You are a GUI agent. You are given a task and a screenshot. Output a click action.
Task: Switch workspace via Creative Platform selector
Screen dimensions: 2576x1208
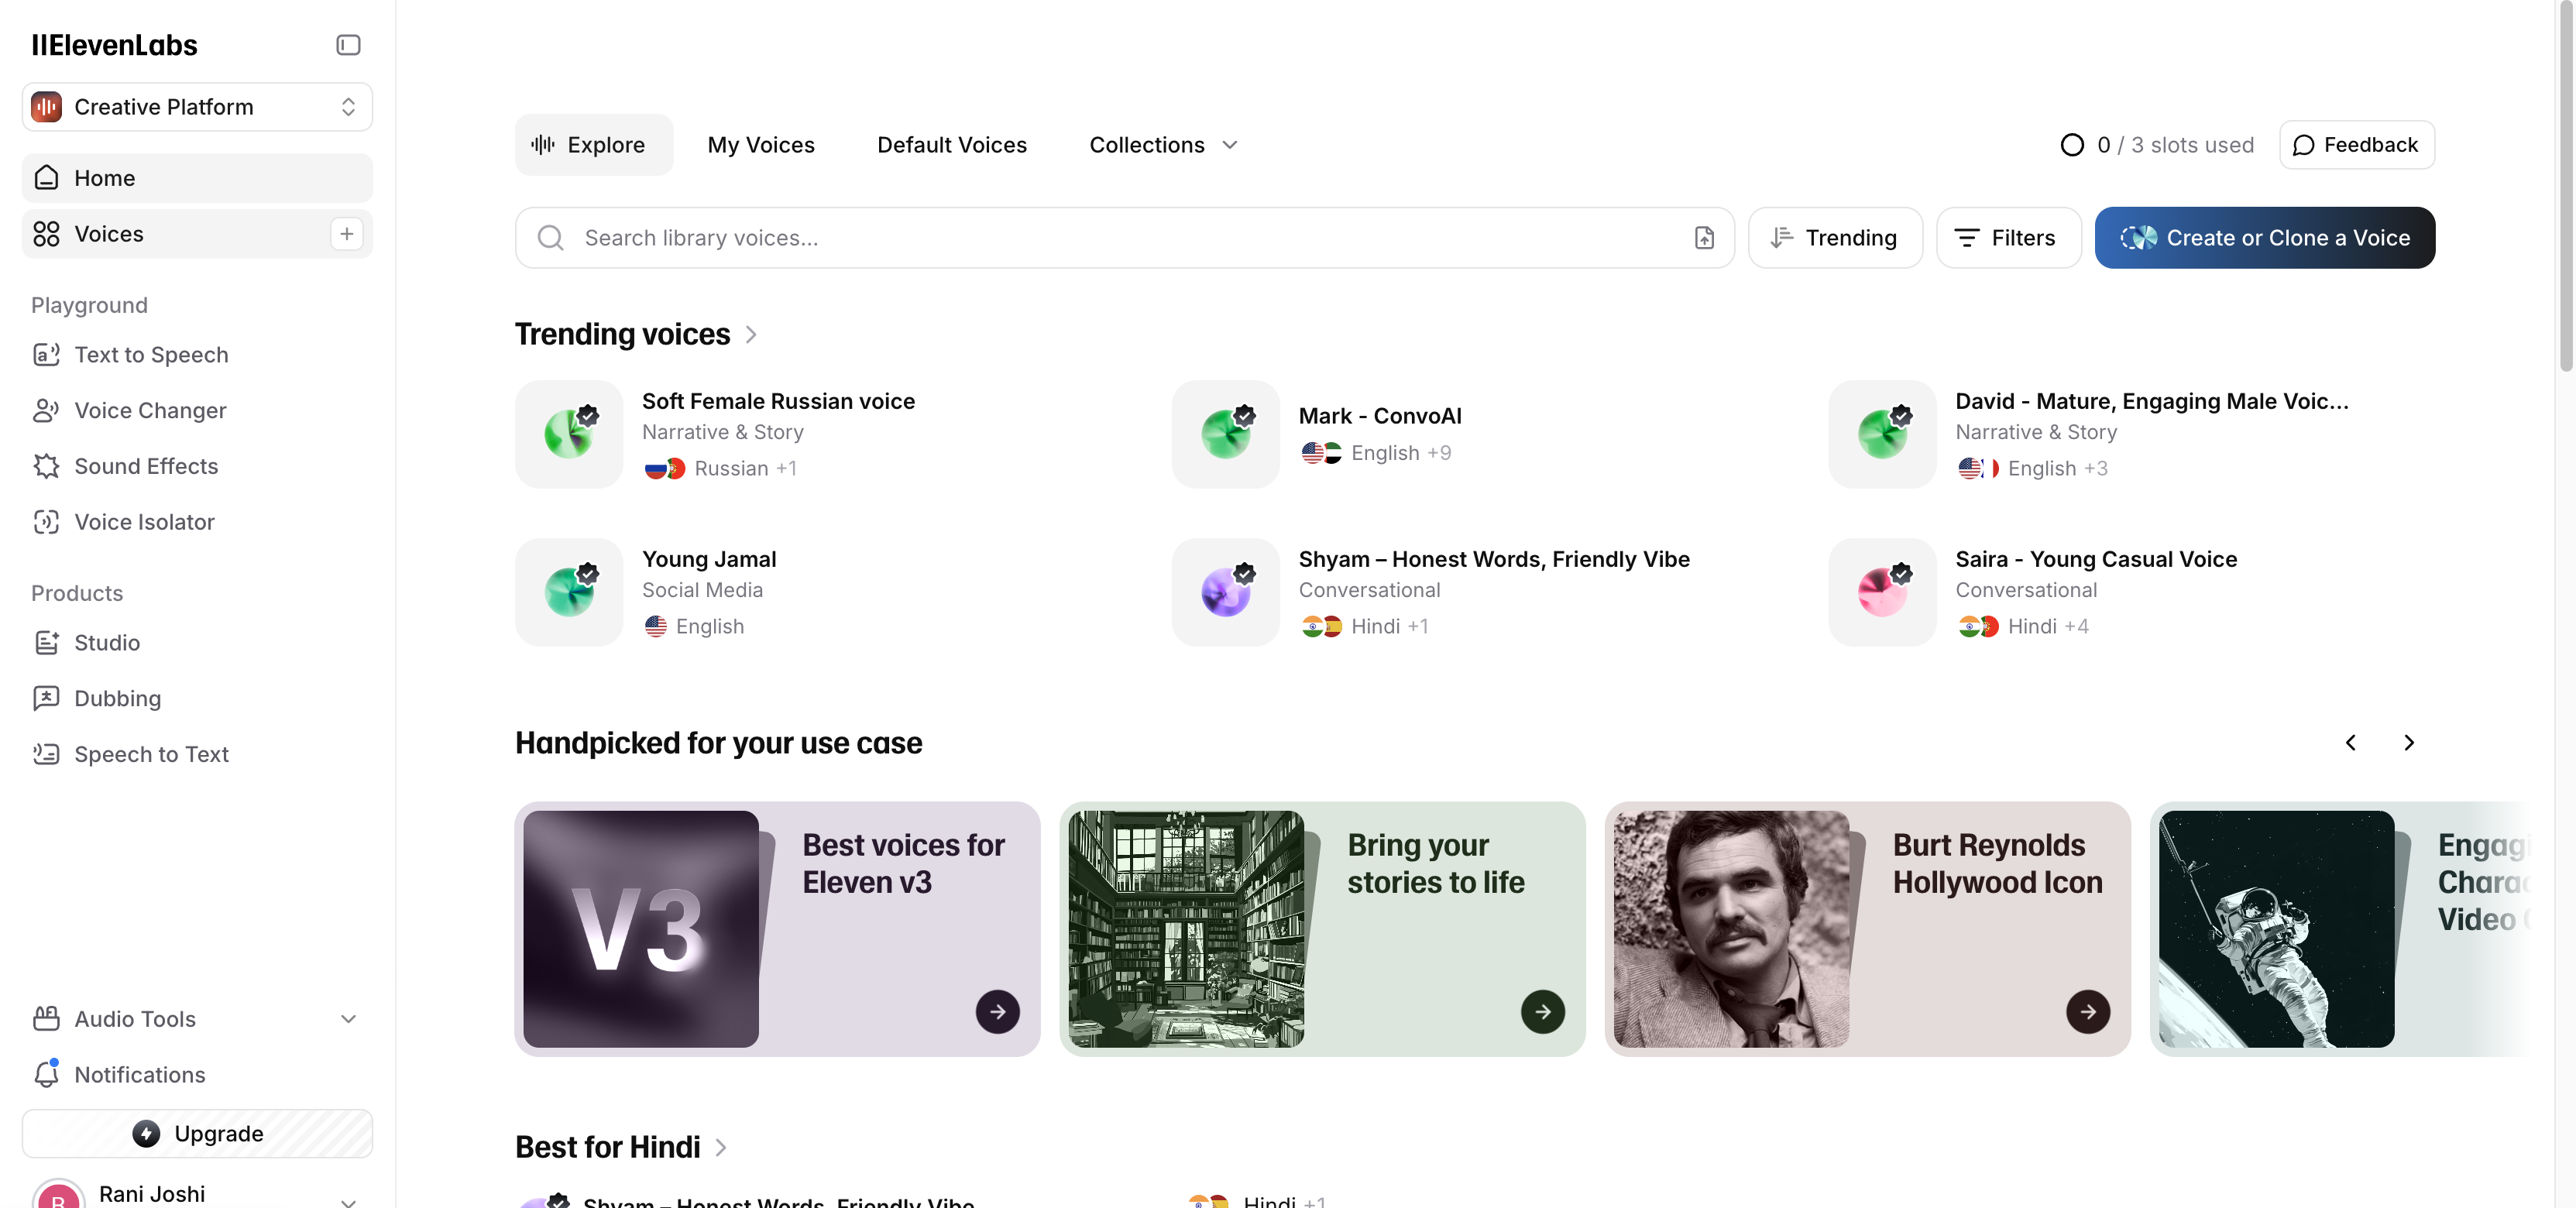[x=196, y=106]
